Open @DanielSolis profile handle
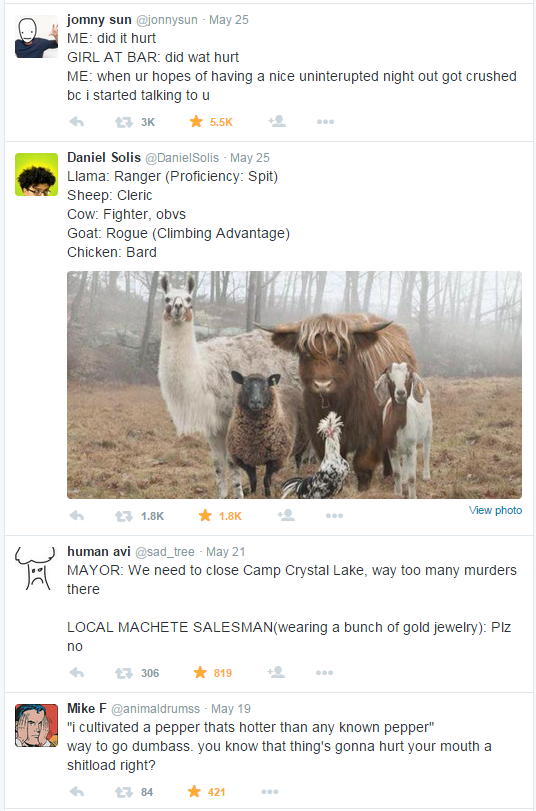This screenshot has width=536, height=811. [182, 158]
